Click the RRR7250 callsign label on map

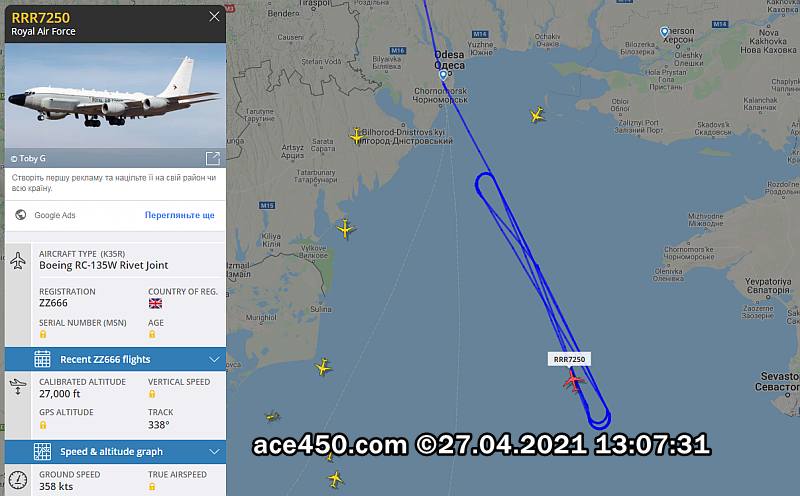coord(569,359)
